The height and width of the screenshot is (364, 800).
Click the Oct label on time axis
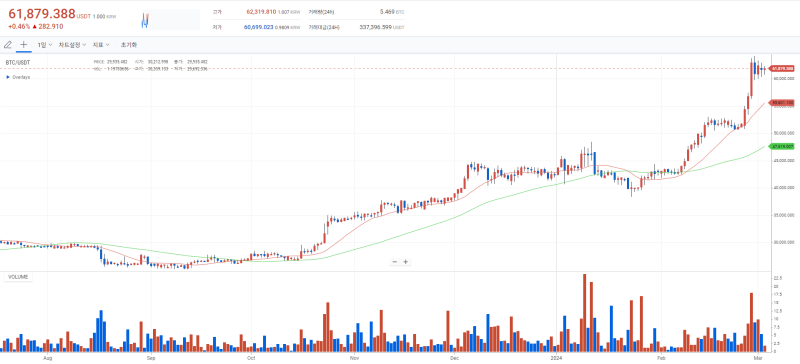[x=251, y=358]
